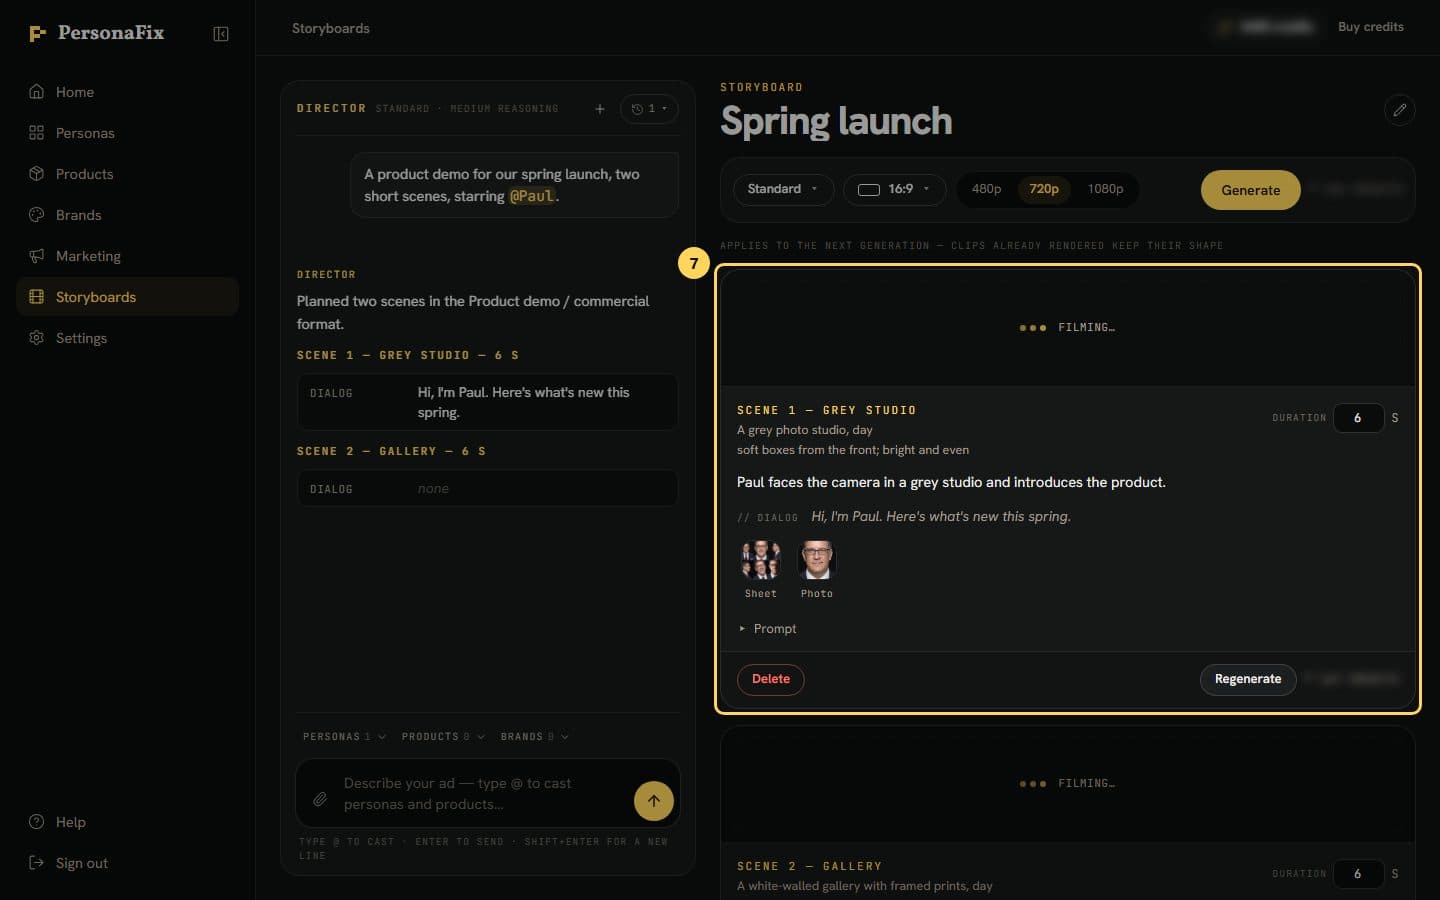Screen dimensions: 1440x900
Task: Select Storyboards in sidebar
Action: coord(127,297)
